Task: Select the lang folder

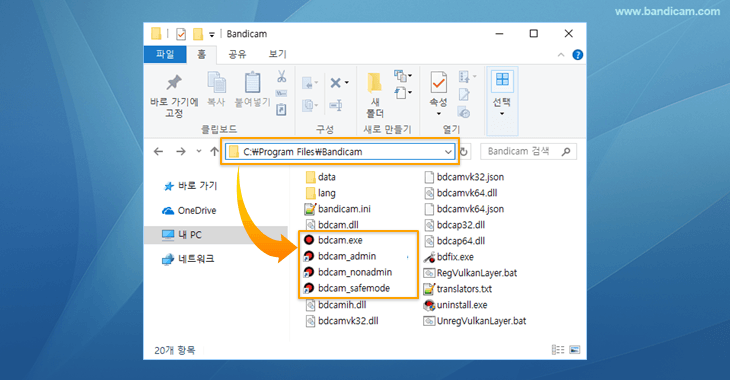Action: (321, 193)
